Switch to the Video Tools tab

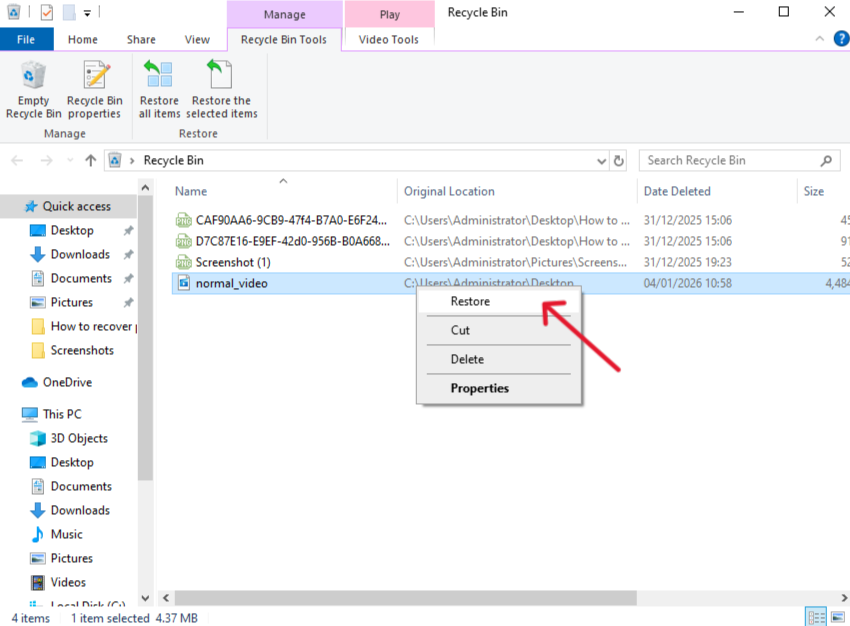tap(388, 39)
